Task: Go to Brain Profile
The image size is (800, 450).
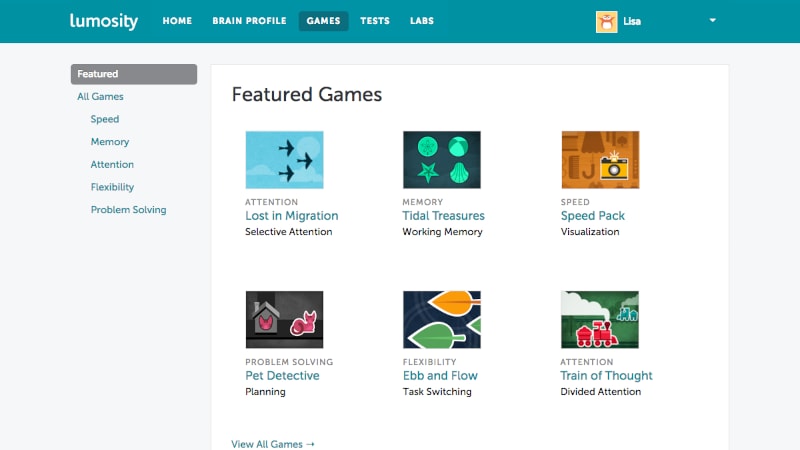Action: pos(249,21)
